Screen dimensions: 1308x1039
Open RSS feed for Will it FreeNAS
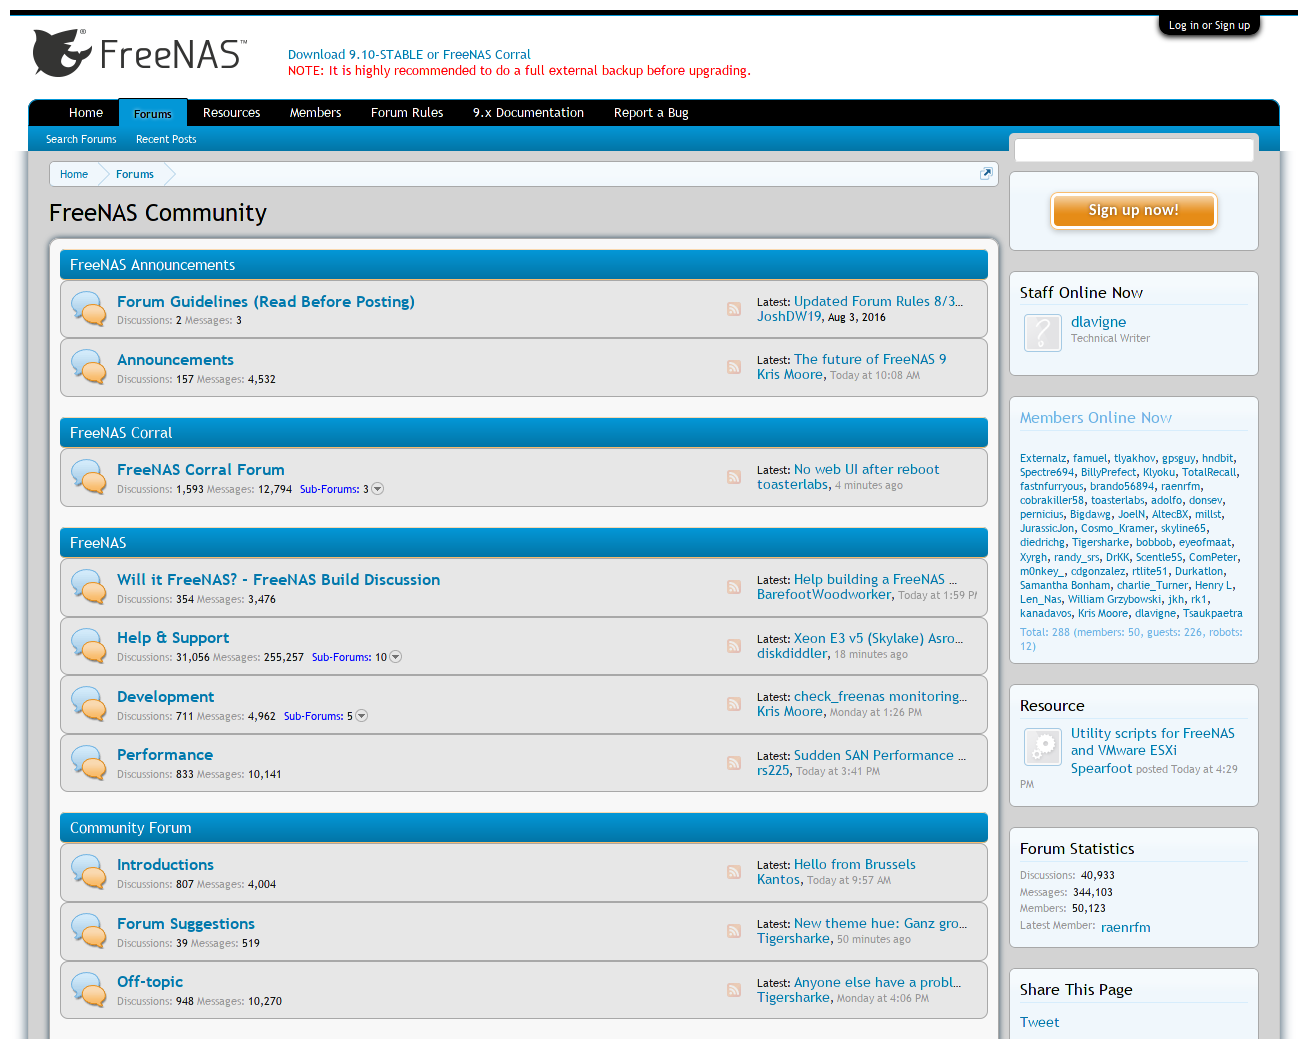(x=734, y=587)
